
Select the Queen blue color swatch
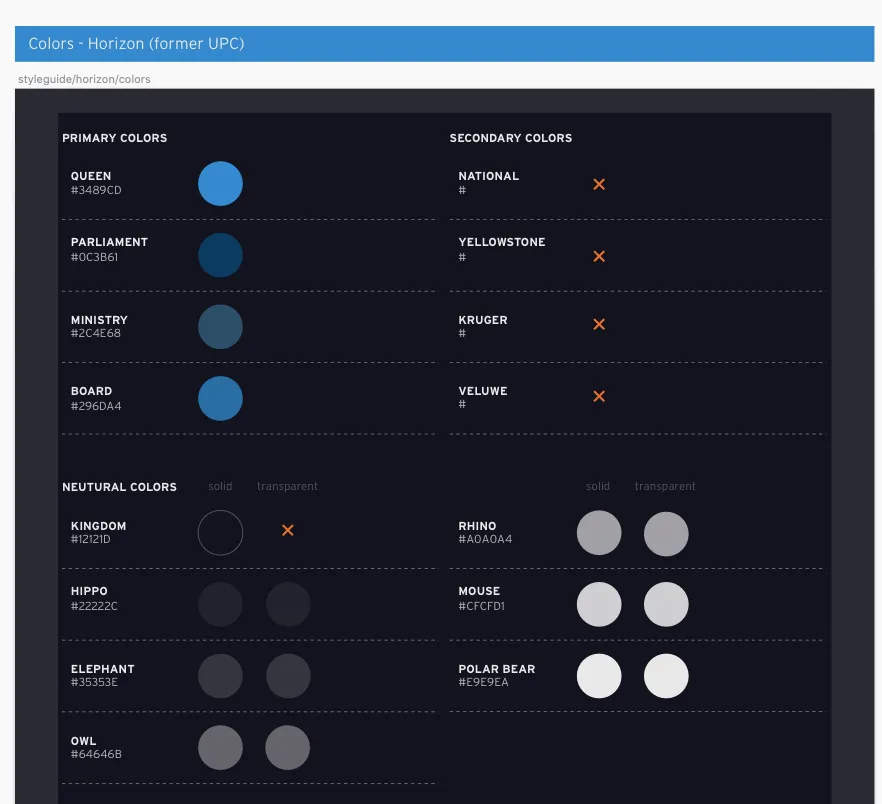point(220,184)
